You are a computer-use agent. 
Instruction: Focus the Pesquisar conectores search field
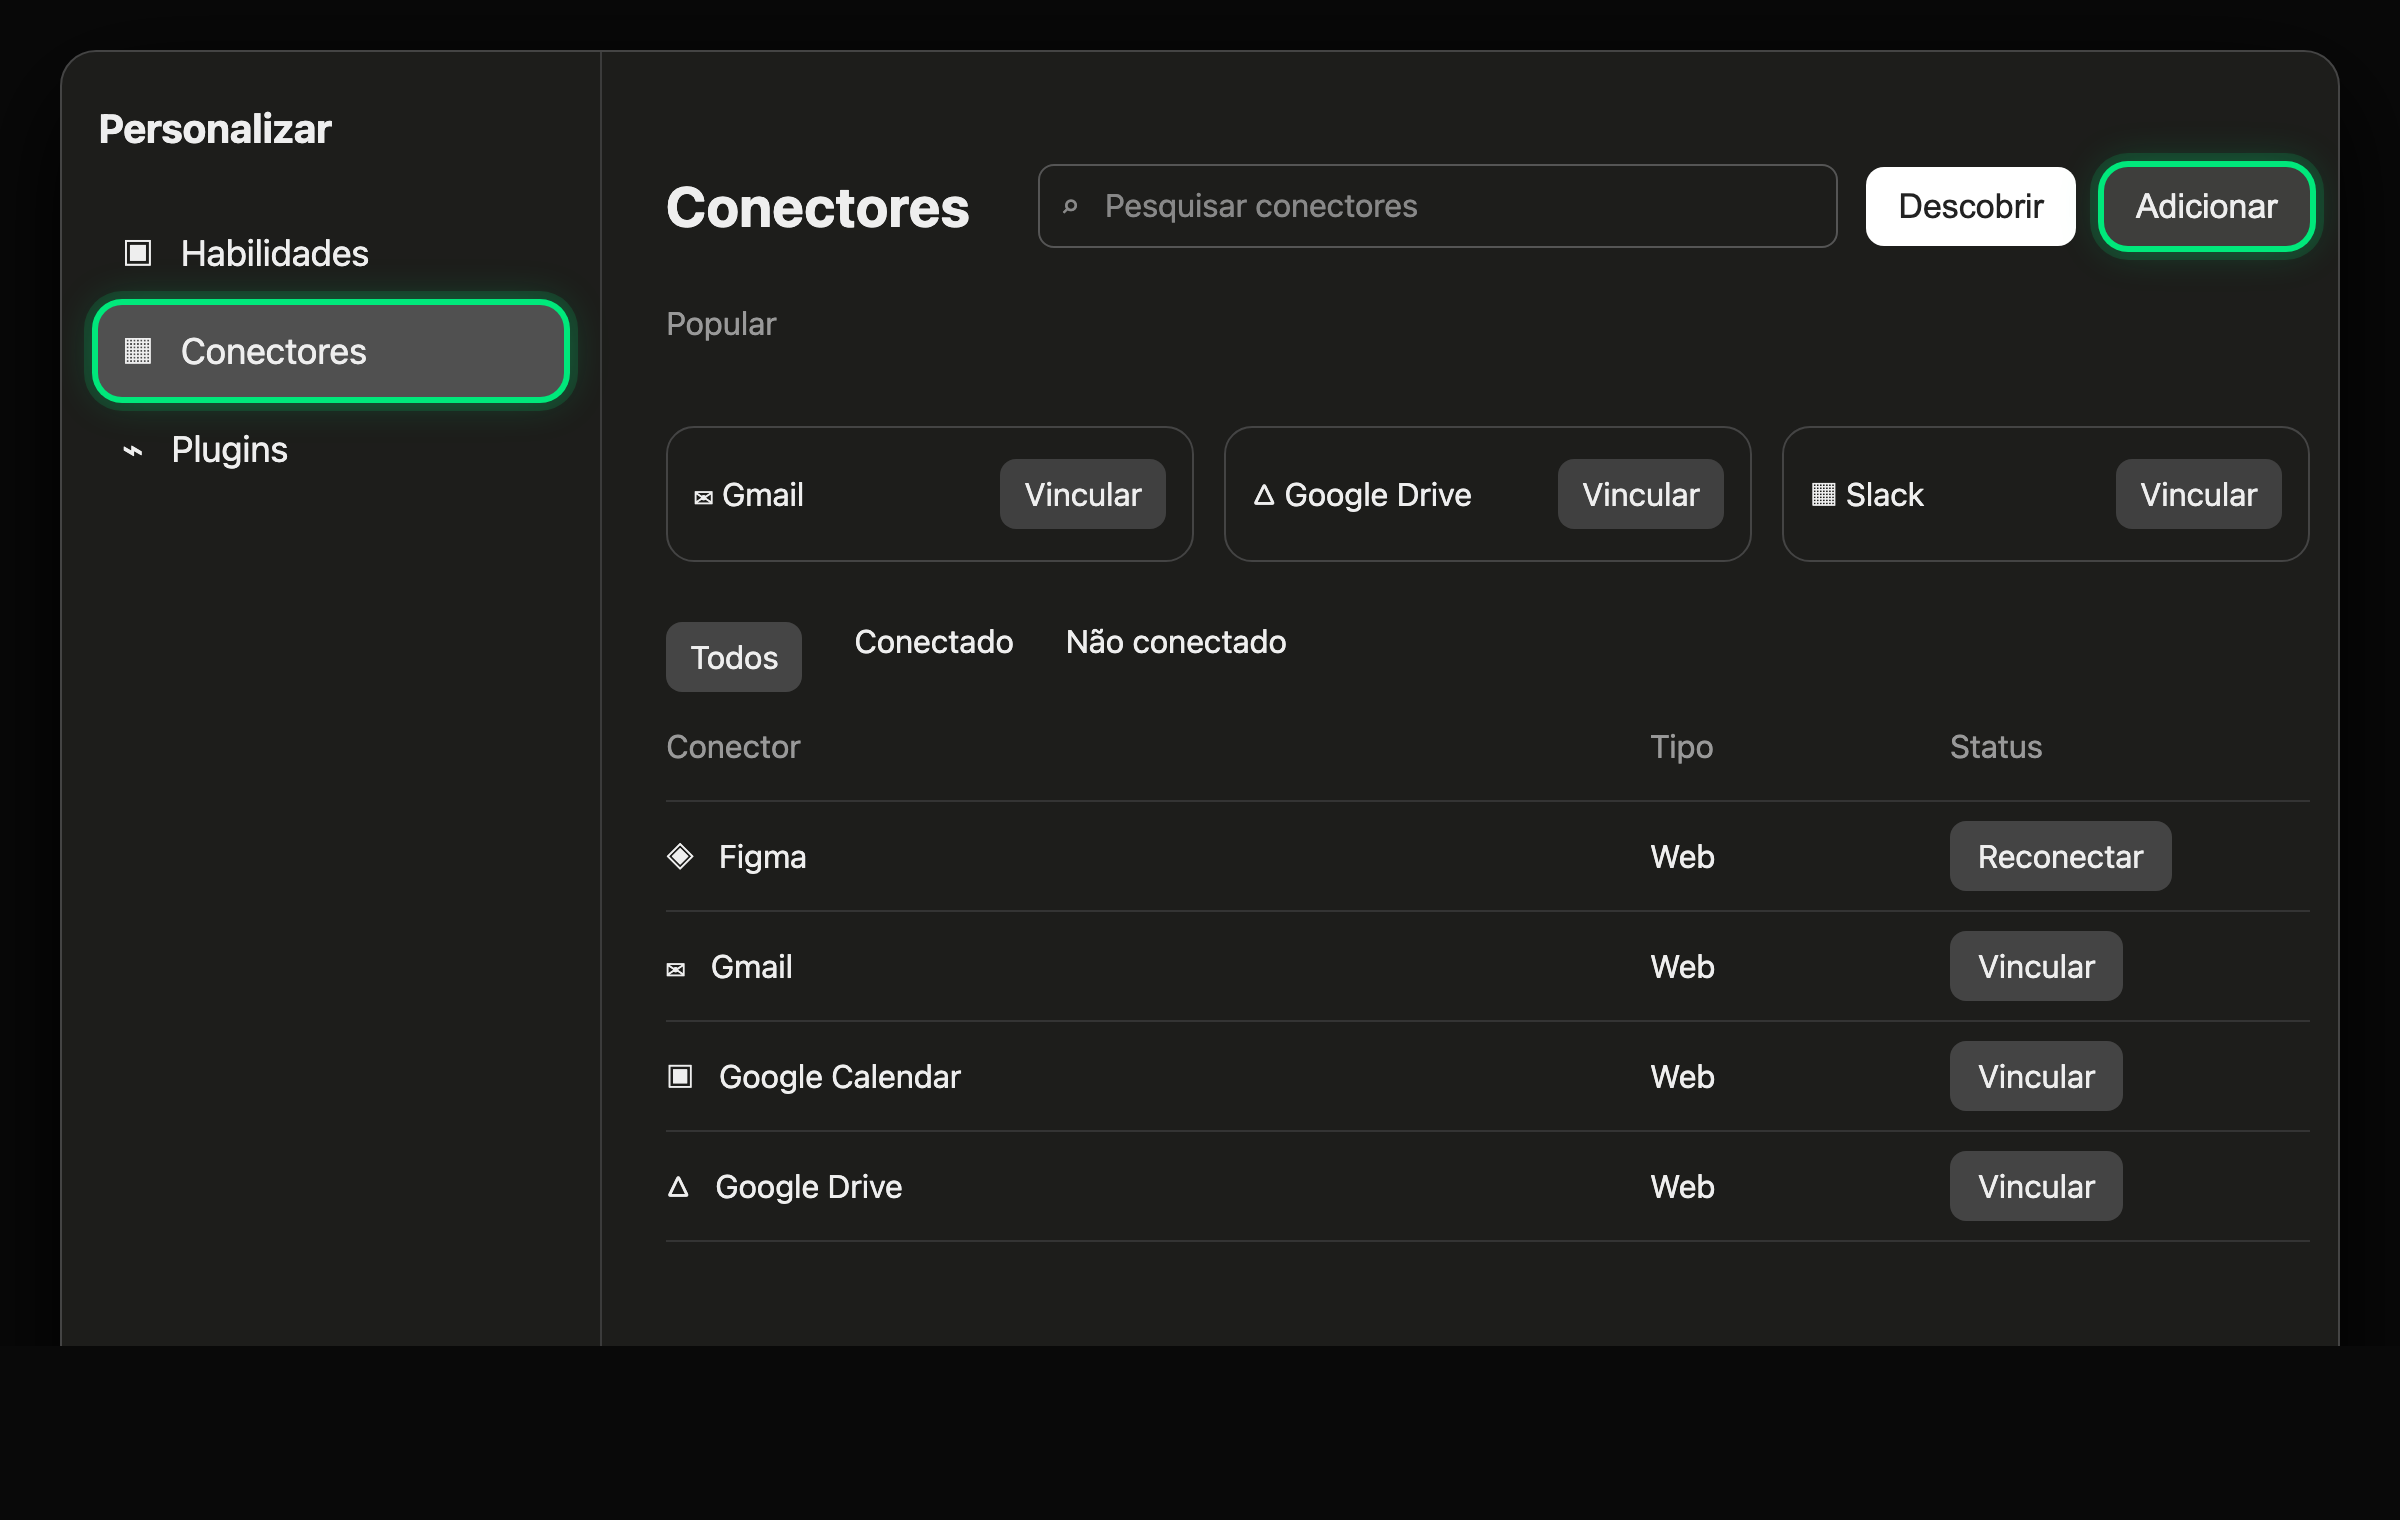[x=1437, y=206]
